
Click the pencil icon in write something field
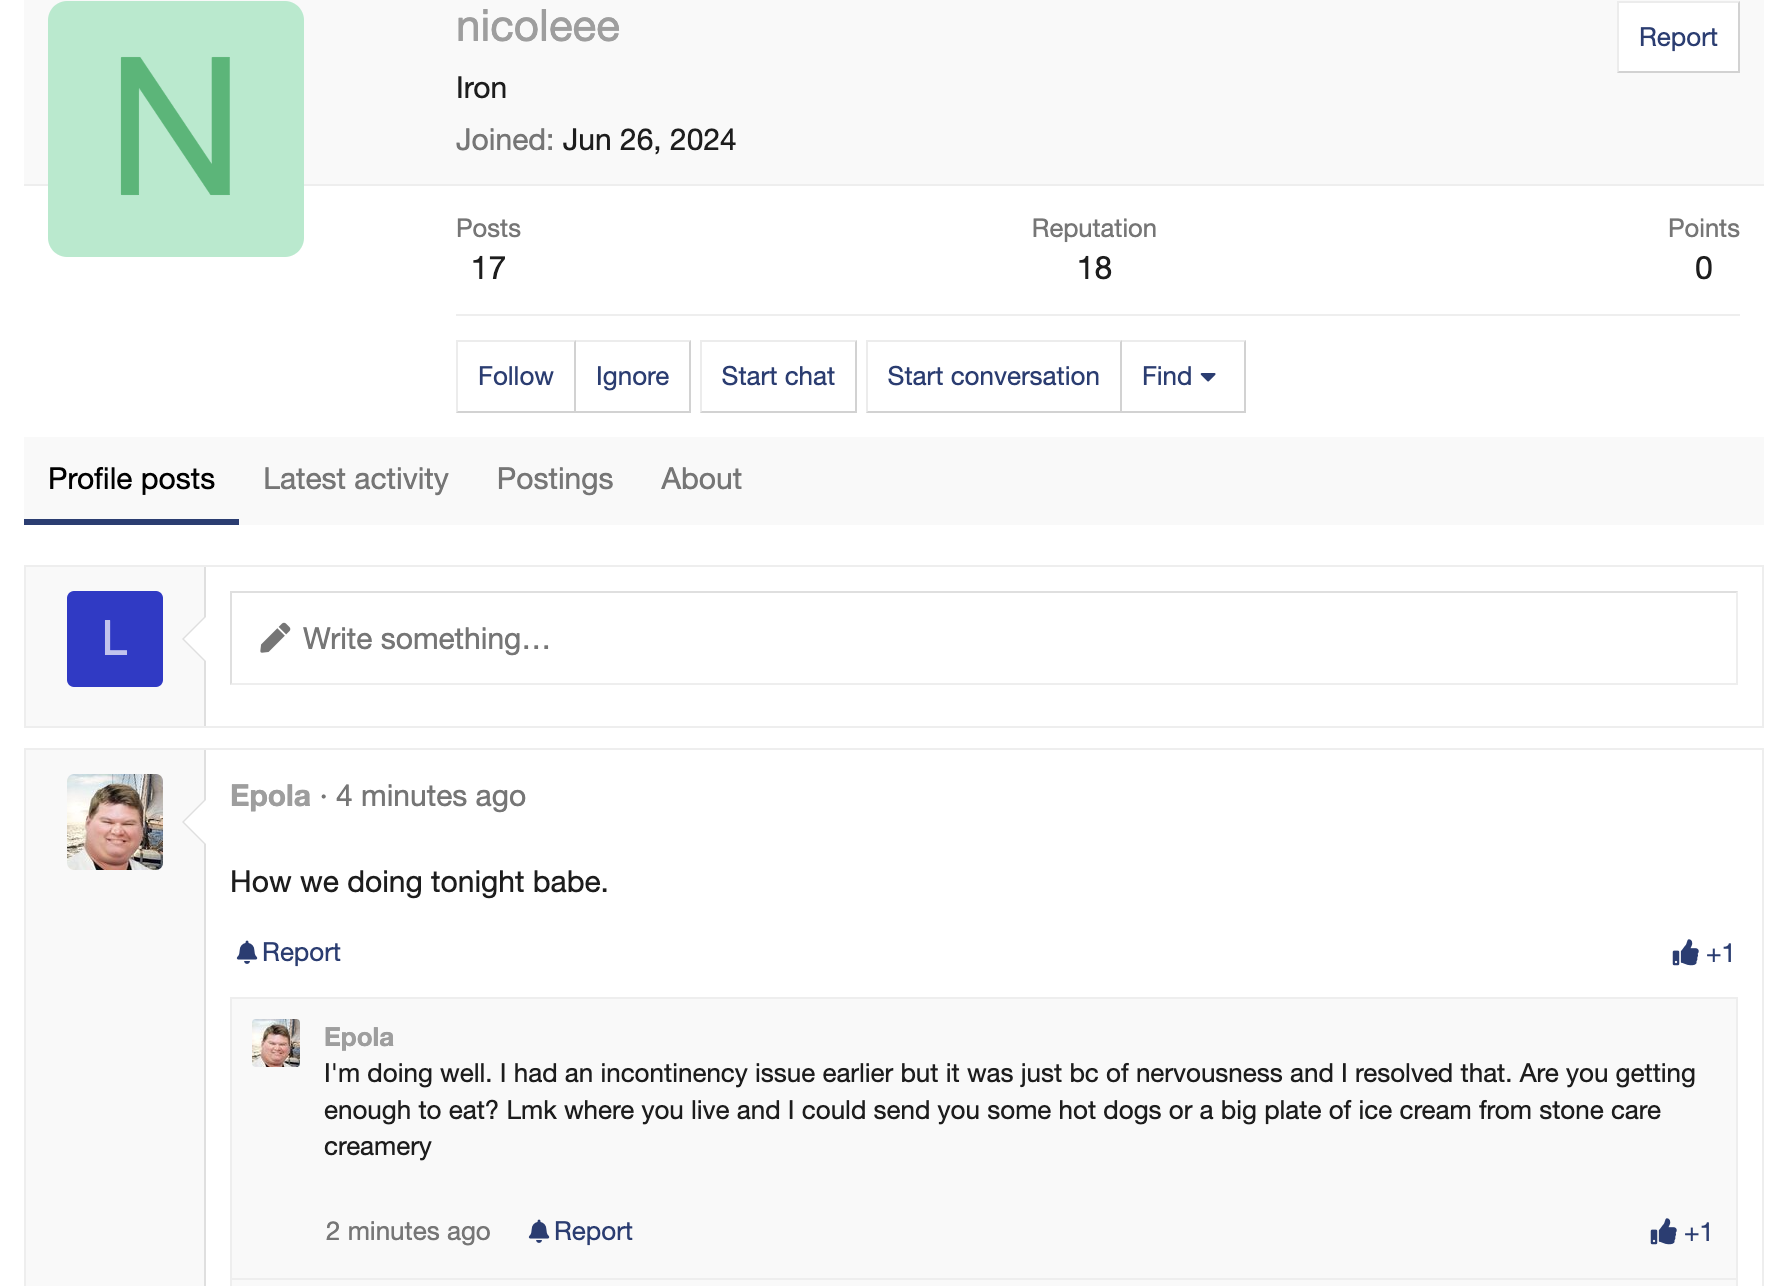272,637
